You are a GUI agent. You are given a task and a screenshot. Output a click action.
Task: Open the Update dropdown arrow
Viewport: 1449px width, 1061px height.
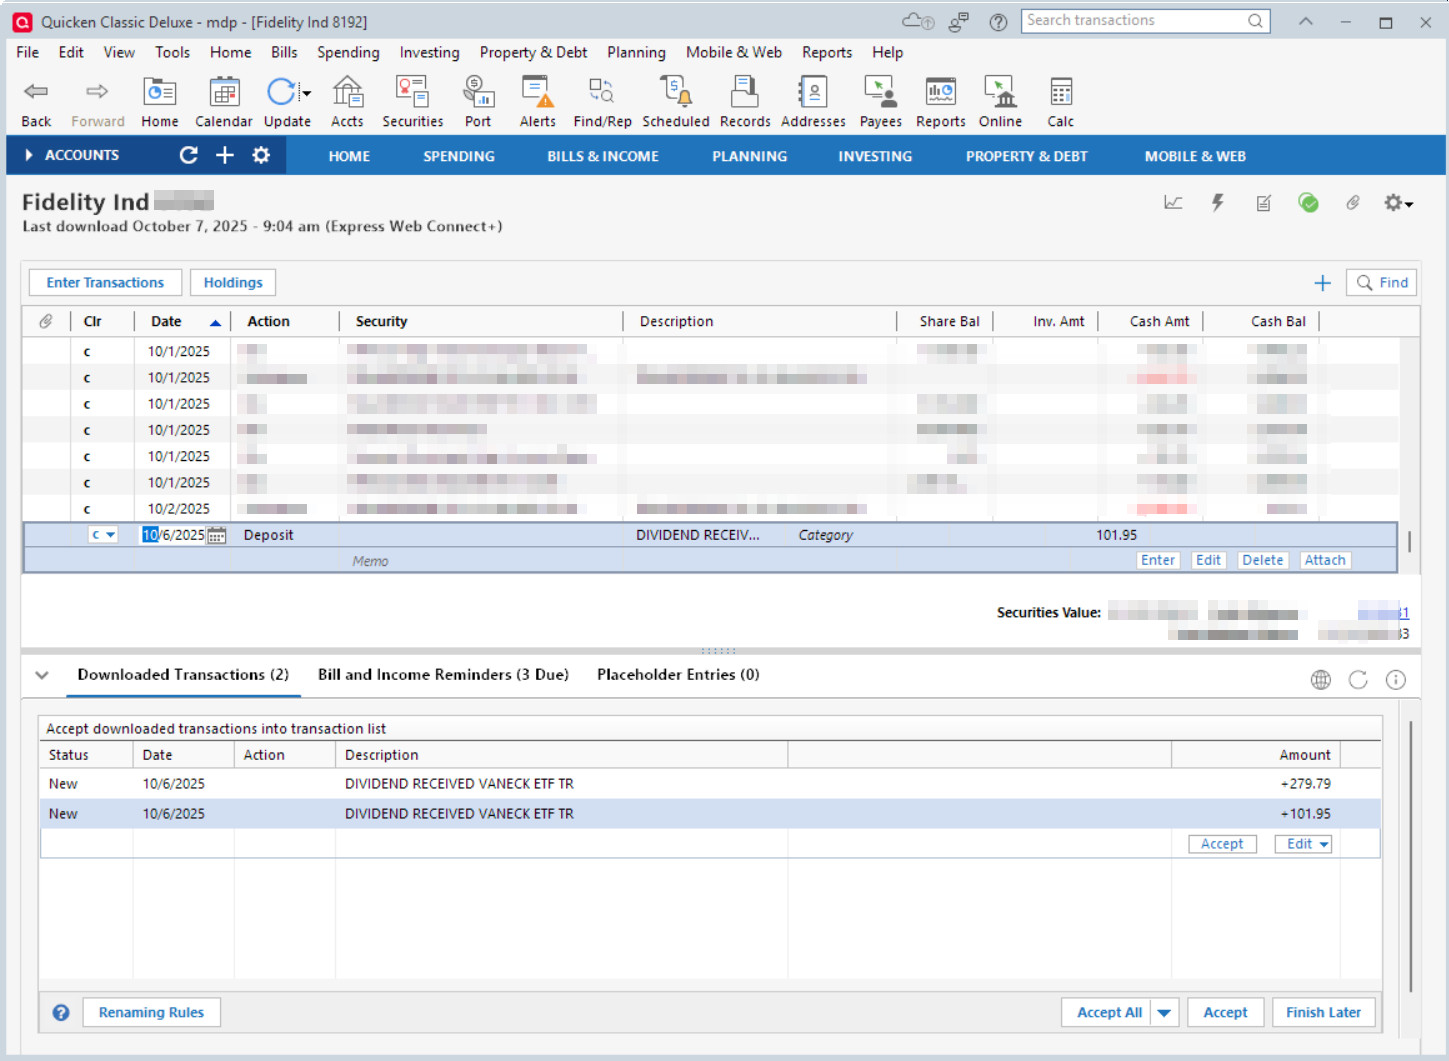tap(307, 93)
